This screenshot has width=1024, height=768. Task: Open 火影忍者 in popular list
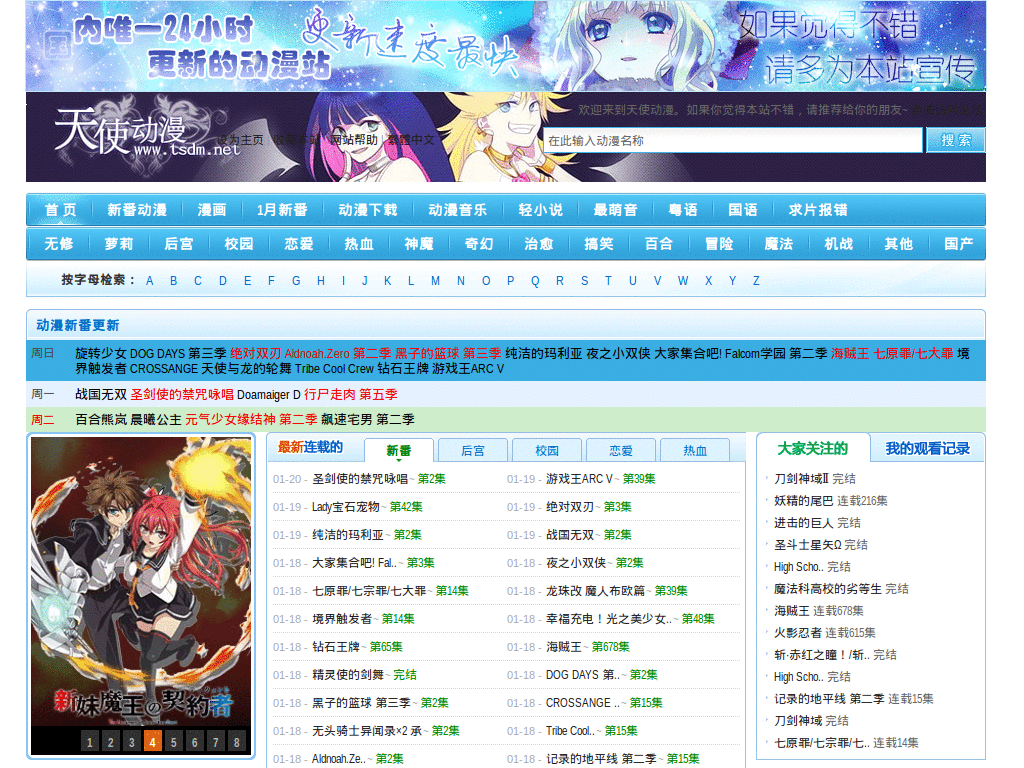click(x=797, y=632)
